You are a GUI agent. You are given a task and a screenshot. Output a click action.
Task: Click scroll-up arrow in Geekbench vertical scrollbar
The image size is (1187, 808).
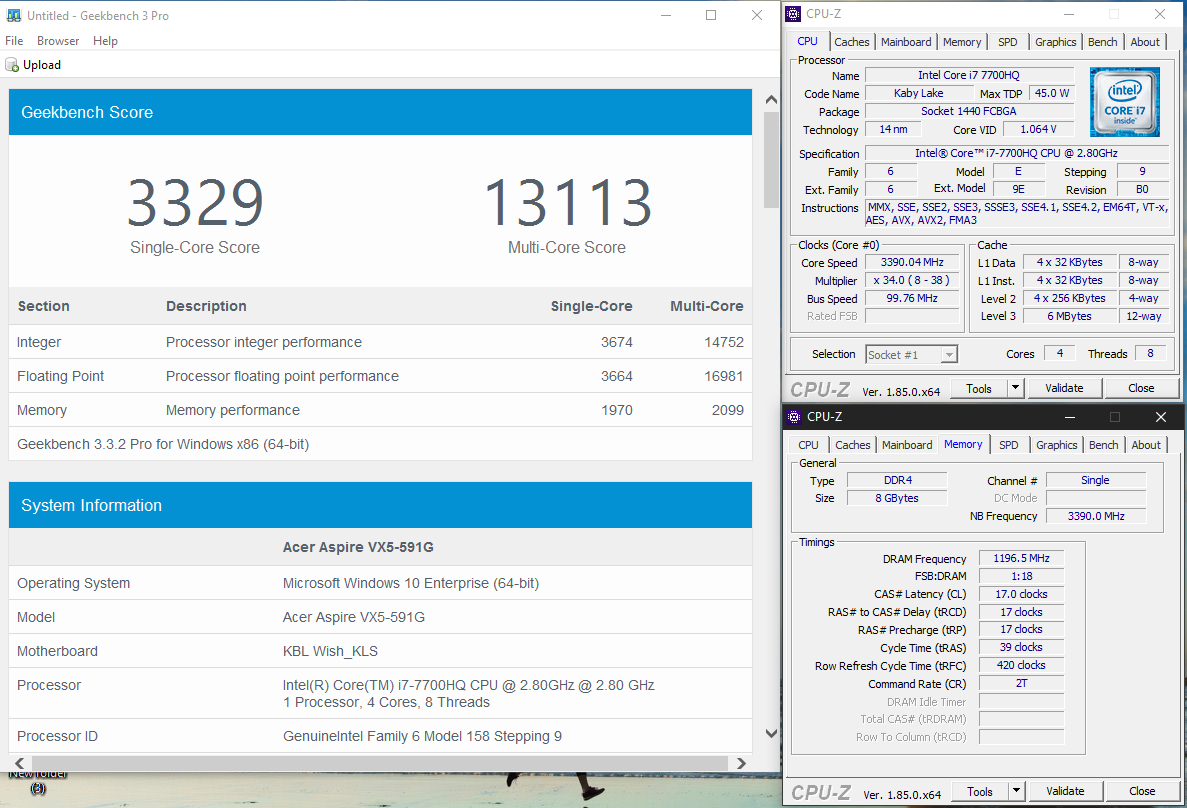[771, 99]
